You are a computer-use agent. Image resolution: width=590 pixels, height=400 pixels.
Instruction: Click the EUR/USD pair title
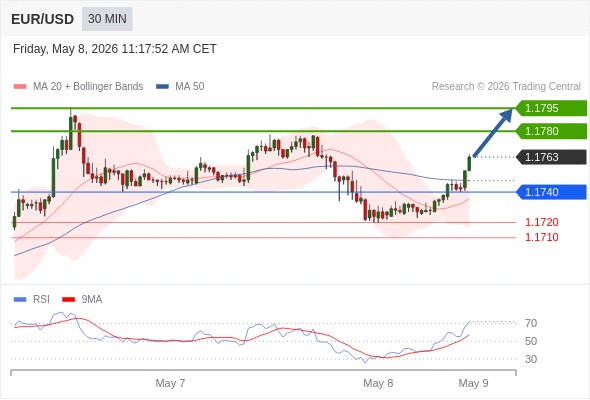click(x=43, y=19)
